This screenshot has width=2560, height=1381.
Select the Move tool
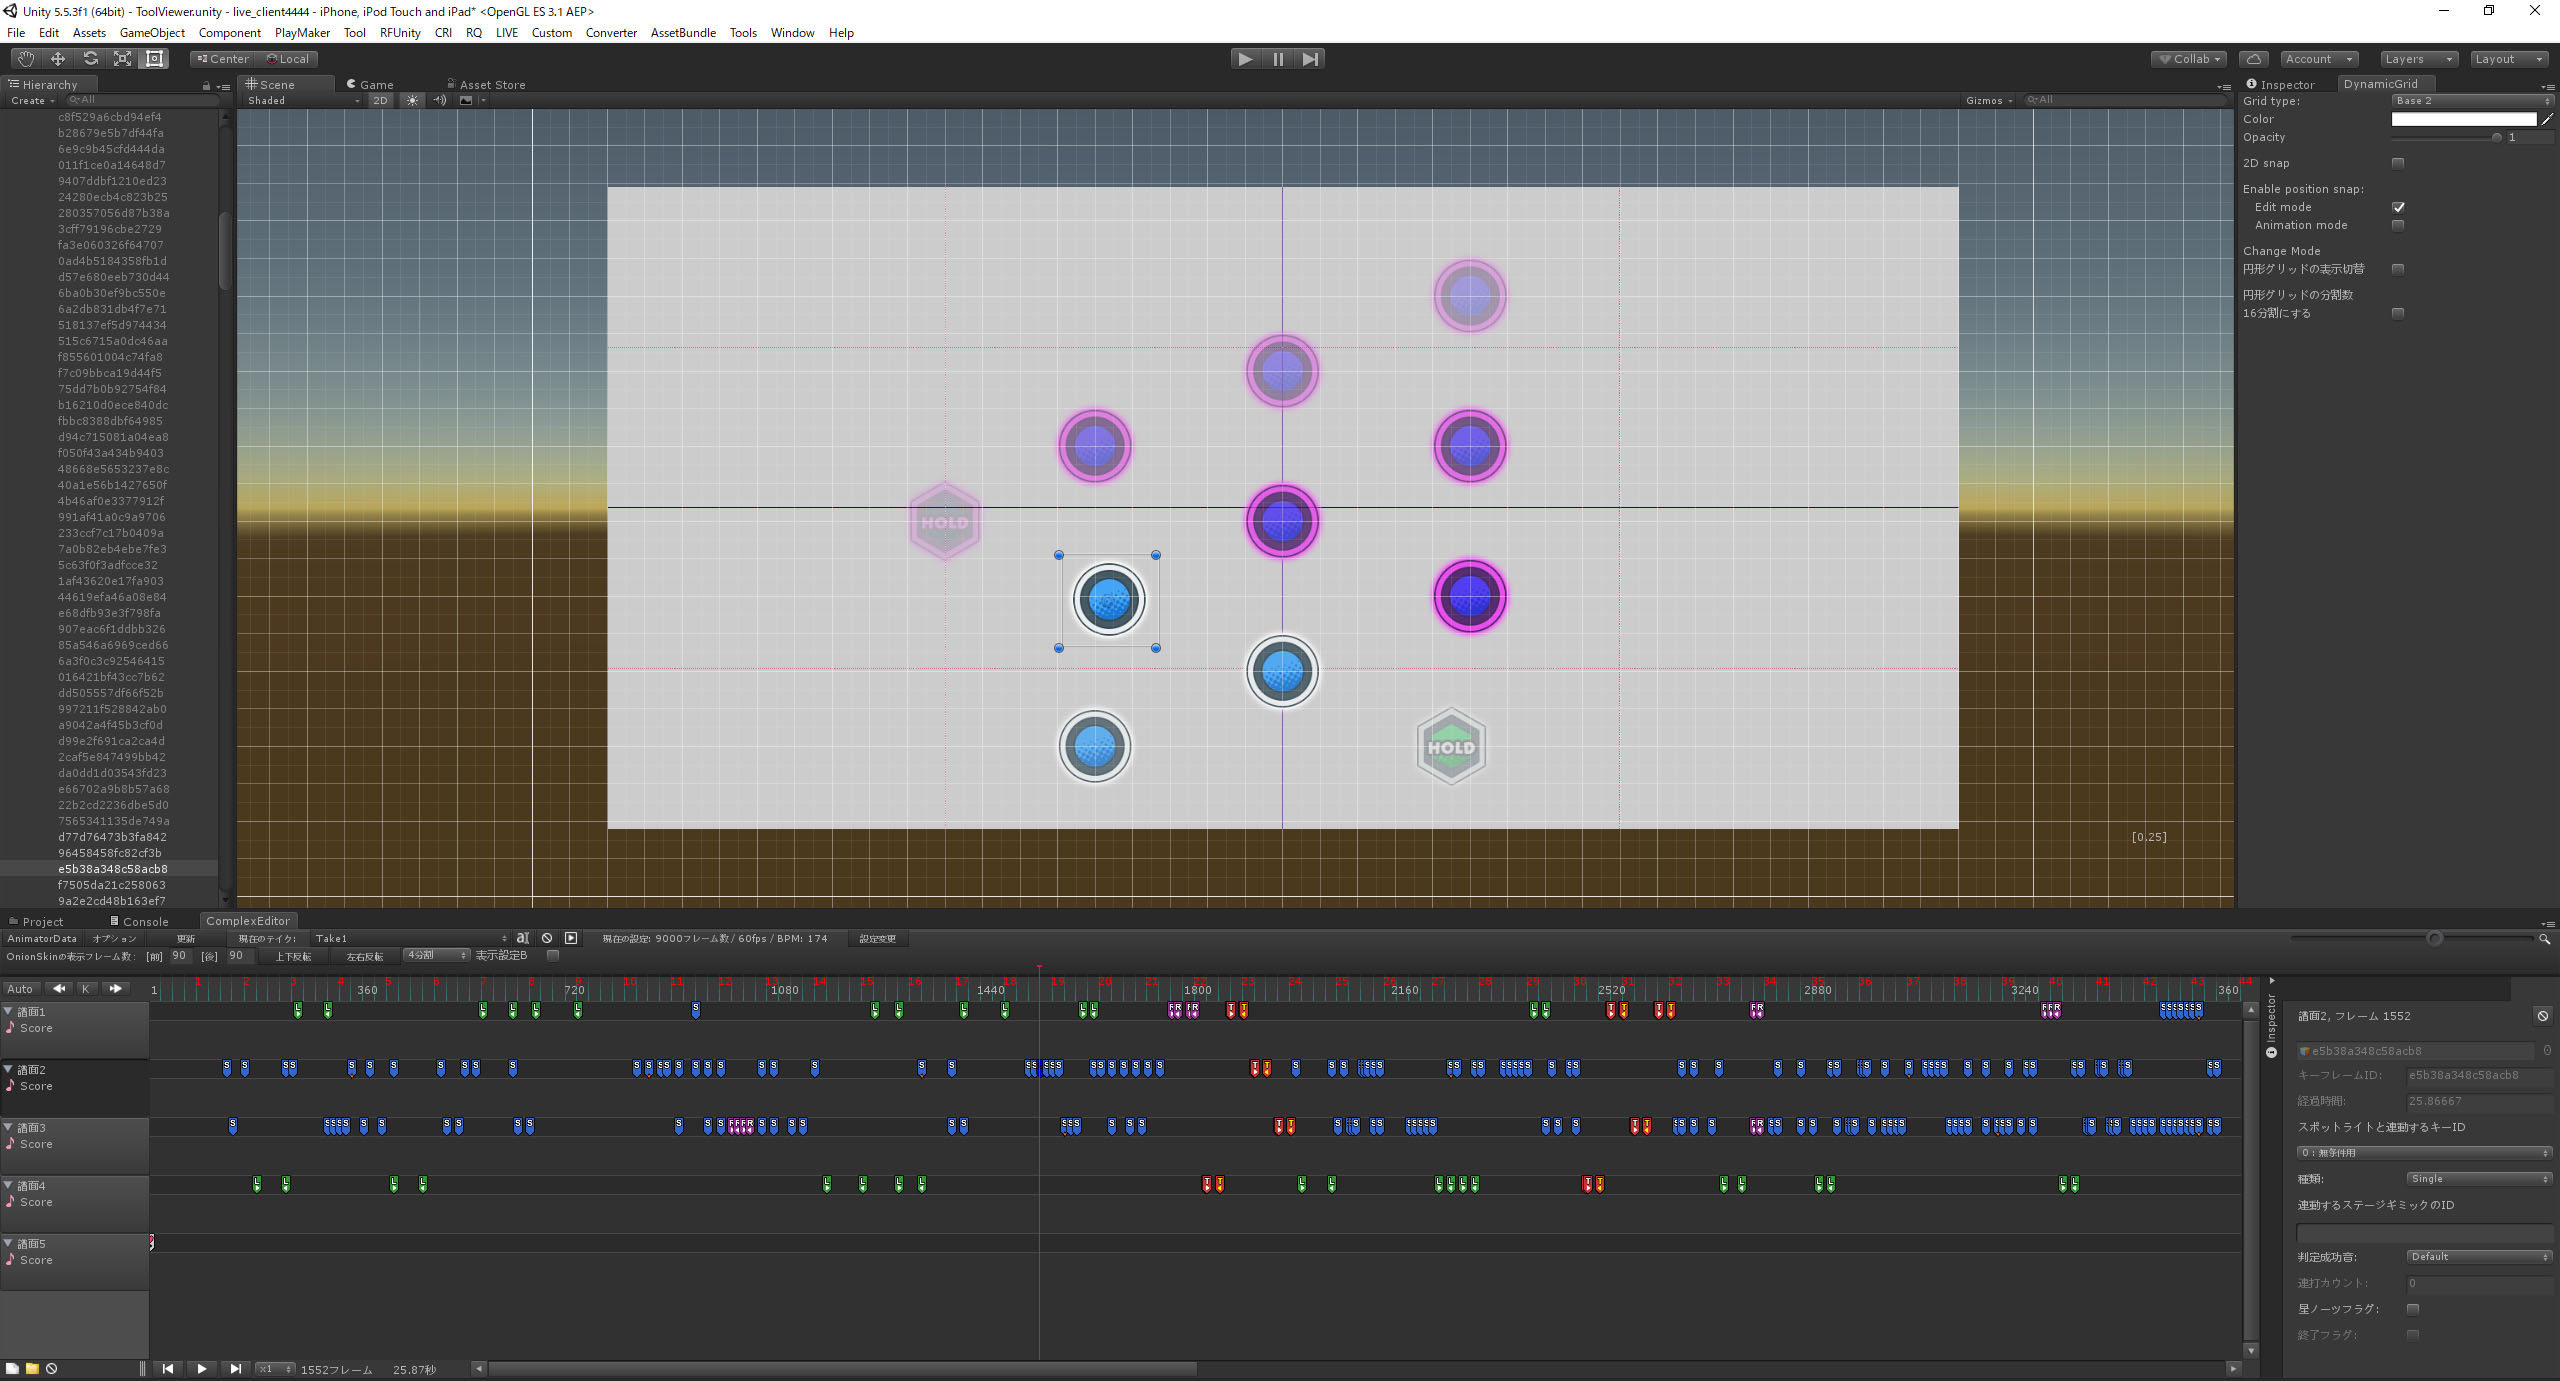coord(58,59)
